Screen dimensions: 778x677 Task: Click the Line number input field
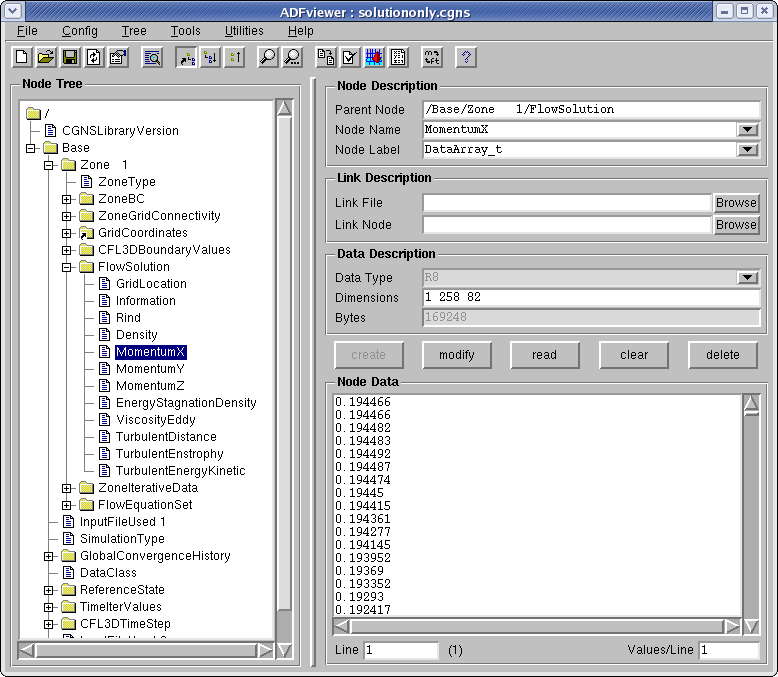click(x=401, y=650)
